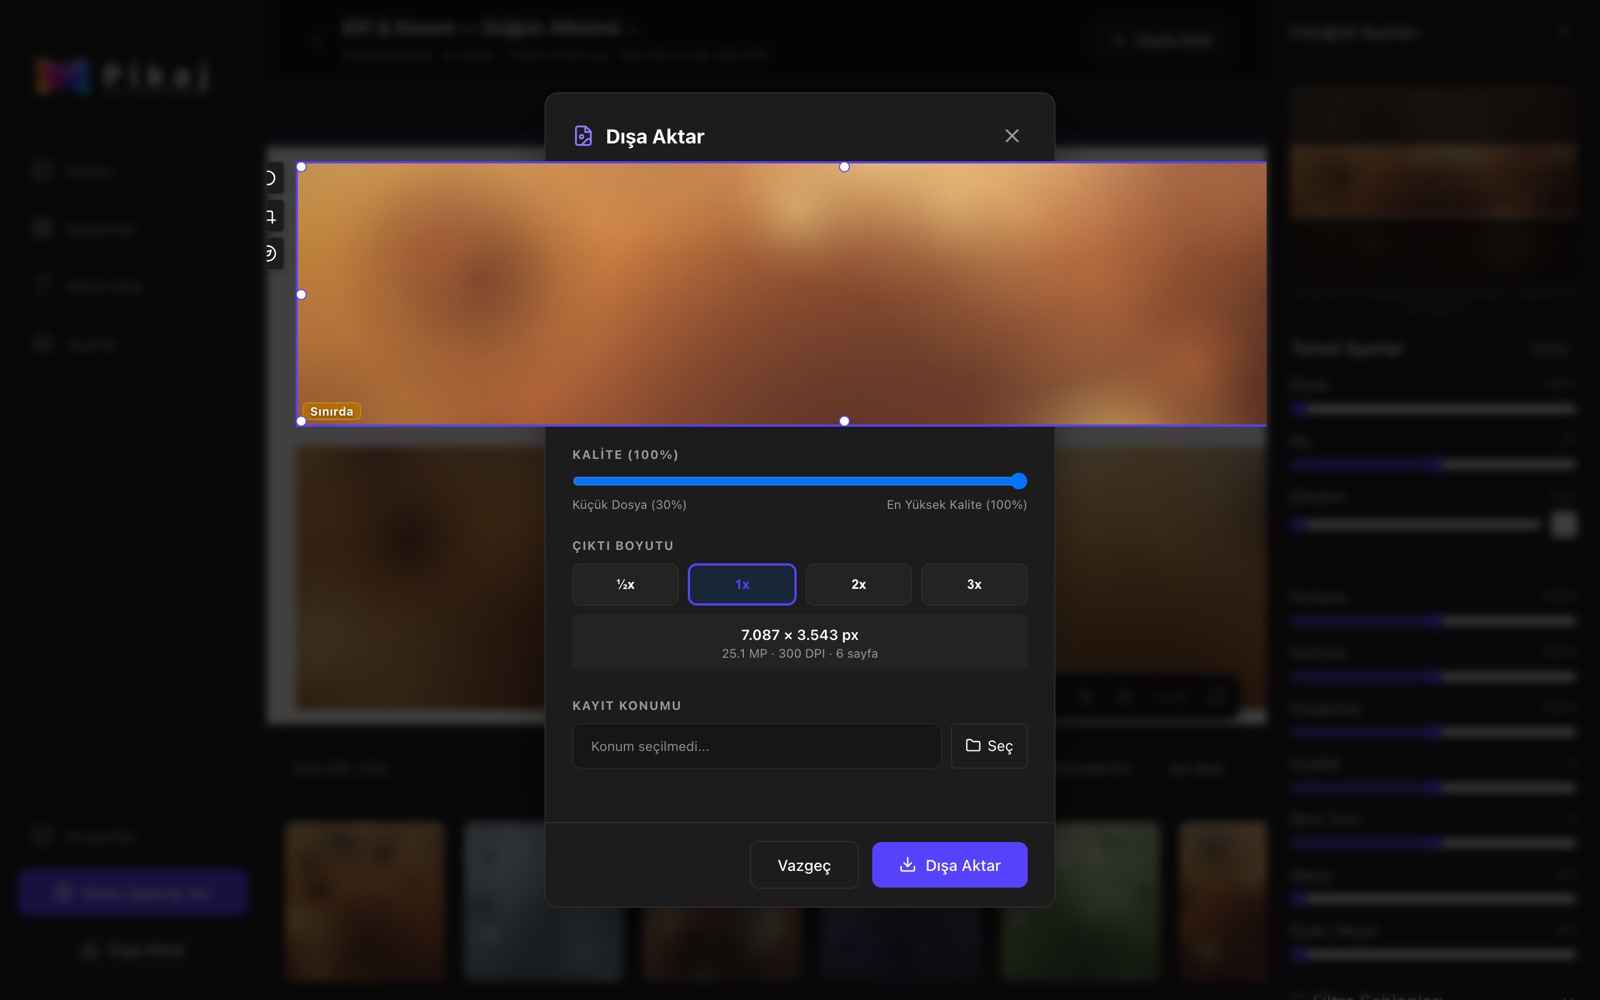This screenshot has height=1000, width=1600.
Task: Cancel export with Vazgeç button
Action: pos(804,865)
